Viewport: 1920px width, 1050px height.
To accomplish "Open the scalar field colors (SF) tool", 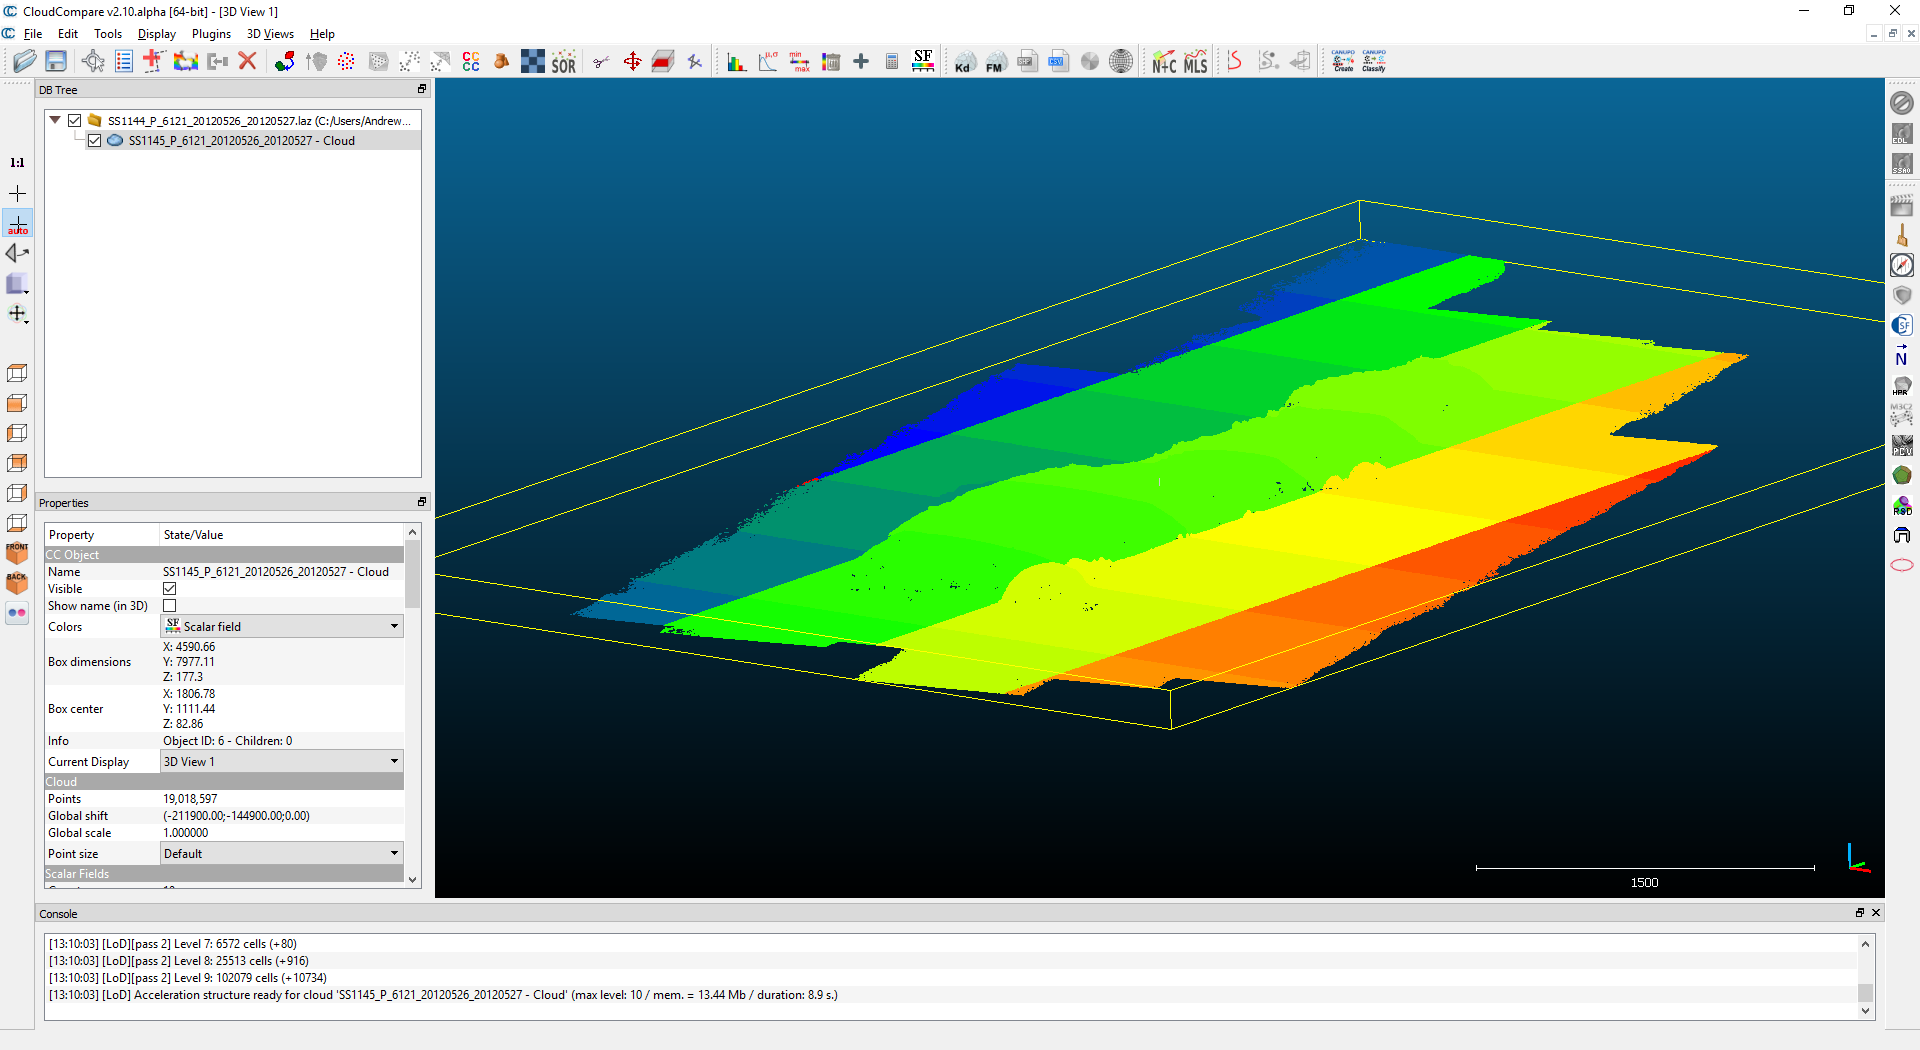I will point(923,61).
